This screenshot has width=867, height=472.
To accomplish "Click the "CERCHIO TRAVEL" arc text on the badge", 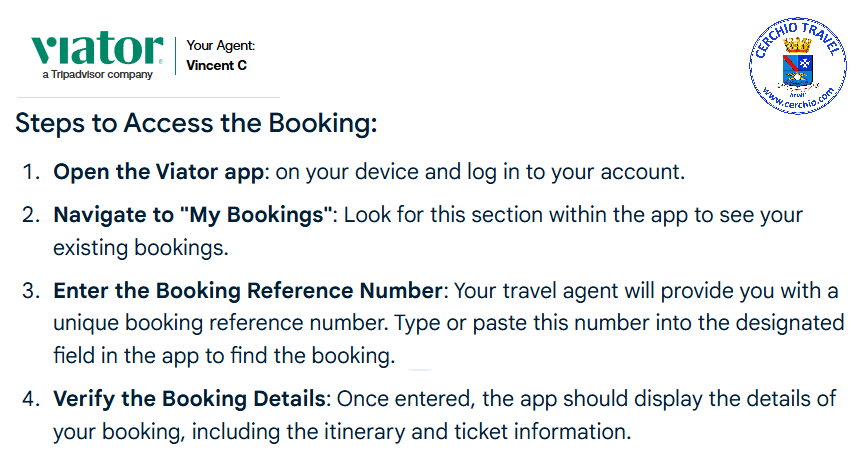I will (796, 40).
